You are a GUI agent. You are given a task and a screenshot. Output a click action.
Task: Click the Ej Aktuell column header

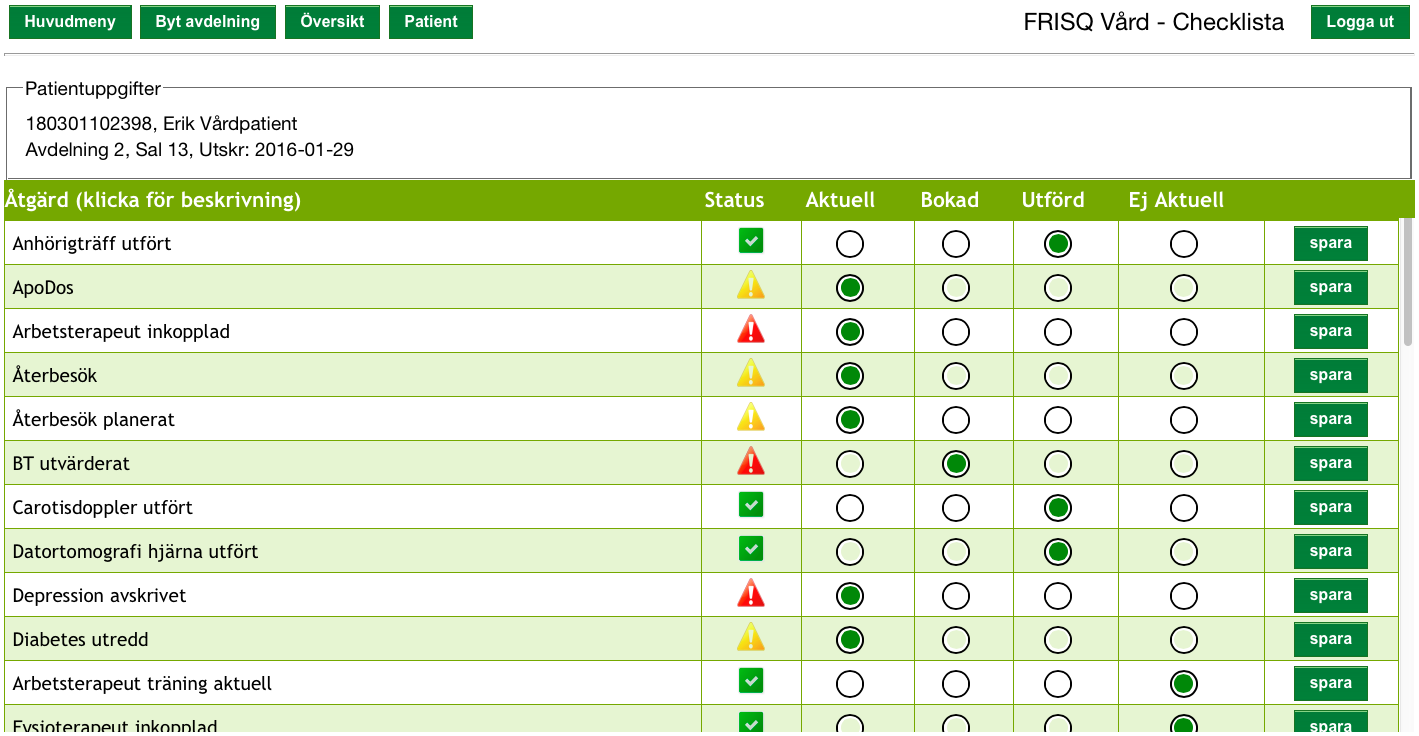coord(1176,200)
